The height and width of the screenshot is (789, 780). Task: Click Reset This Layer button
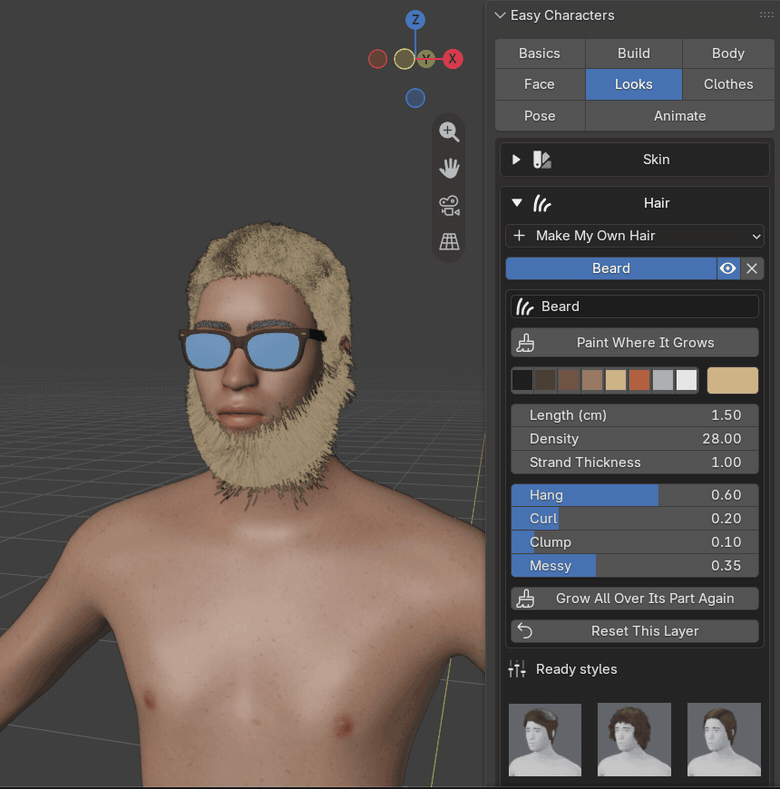pos(635,631)
